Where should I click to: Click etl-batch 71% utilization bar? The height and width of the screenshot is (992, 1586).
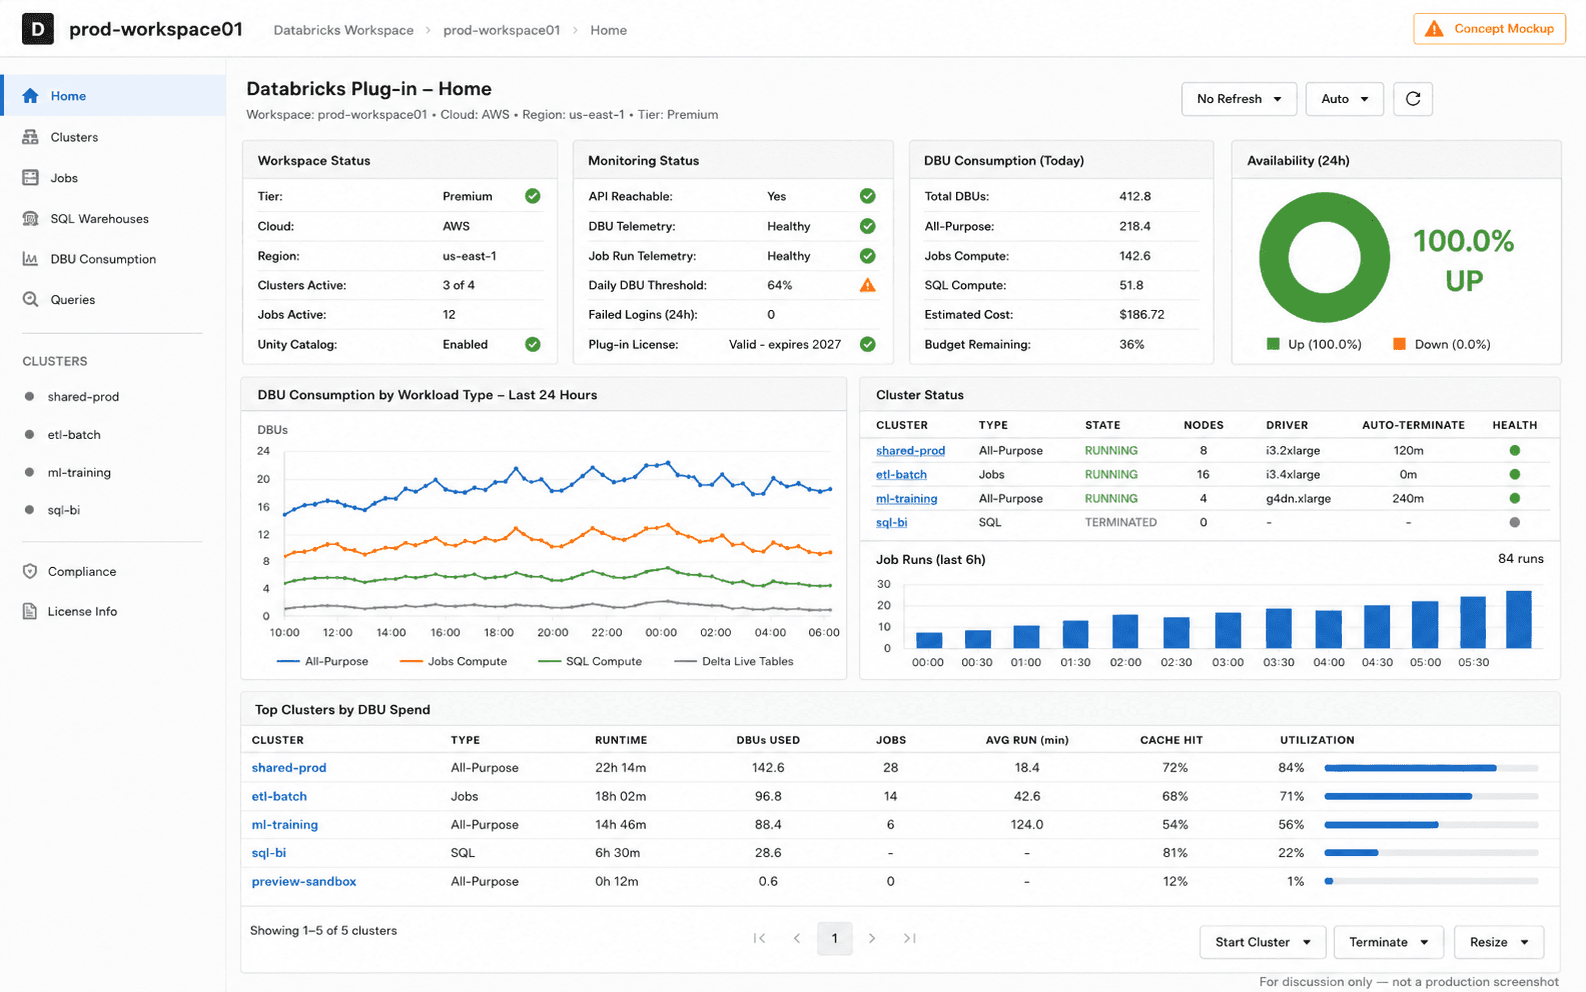click(x=1431, y=796)
